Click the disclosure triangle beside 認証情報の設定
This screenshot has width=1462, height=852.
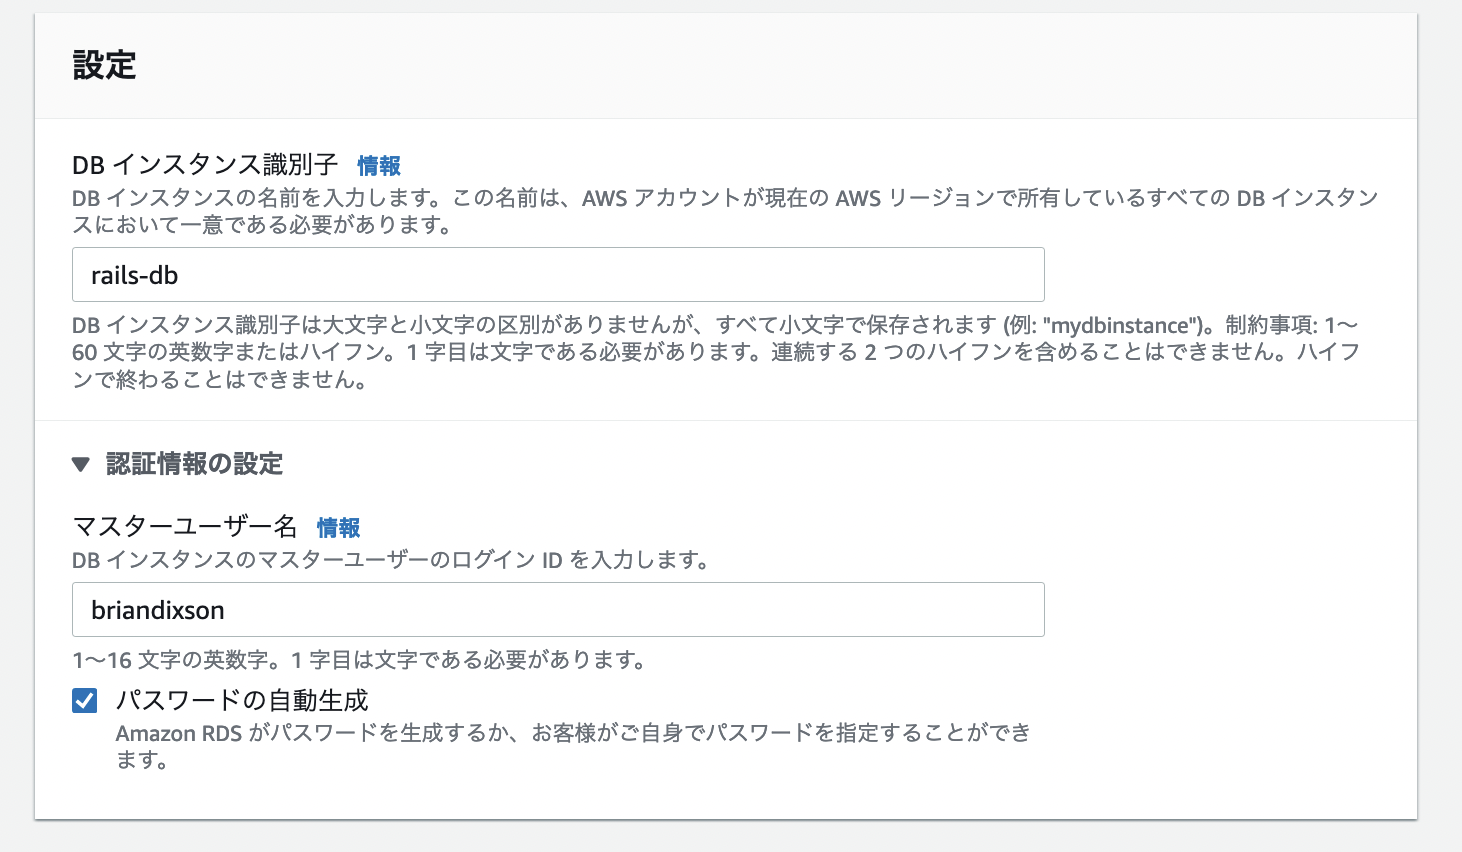click(81, 464)
